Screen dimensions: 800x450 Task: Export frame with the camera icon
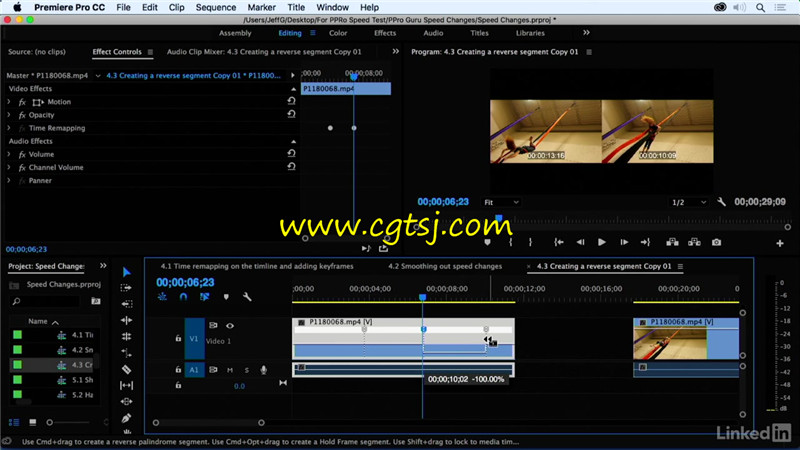pyautogui.click(x=717, y=242)
